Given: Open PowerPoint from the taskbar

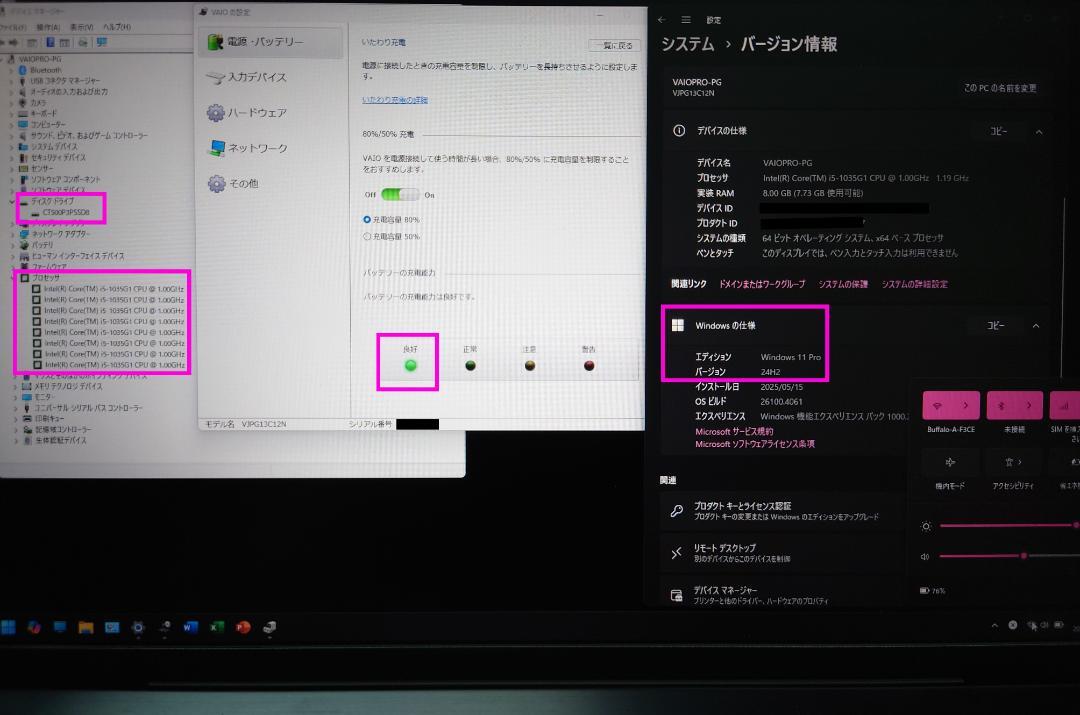Looking at the screenshot, I should (243, 627).
